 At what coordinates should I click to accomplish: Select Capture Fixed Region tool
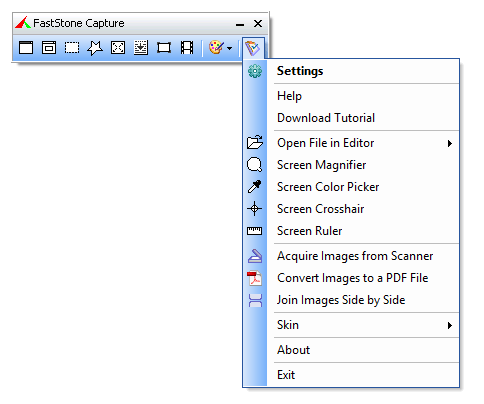click(164, 48)
